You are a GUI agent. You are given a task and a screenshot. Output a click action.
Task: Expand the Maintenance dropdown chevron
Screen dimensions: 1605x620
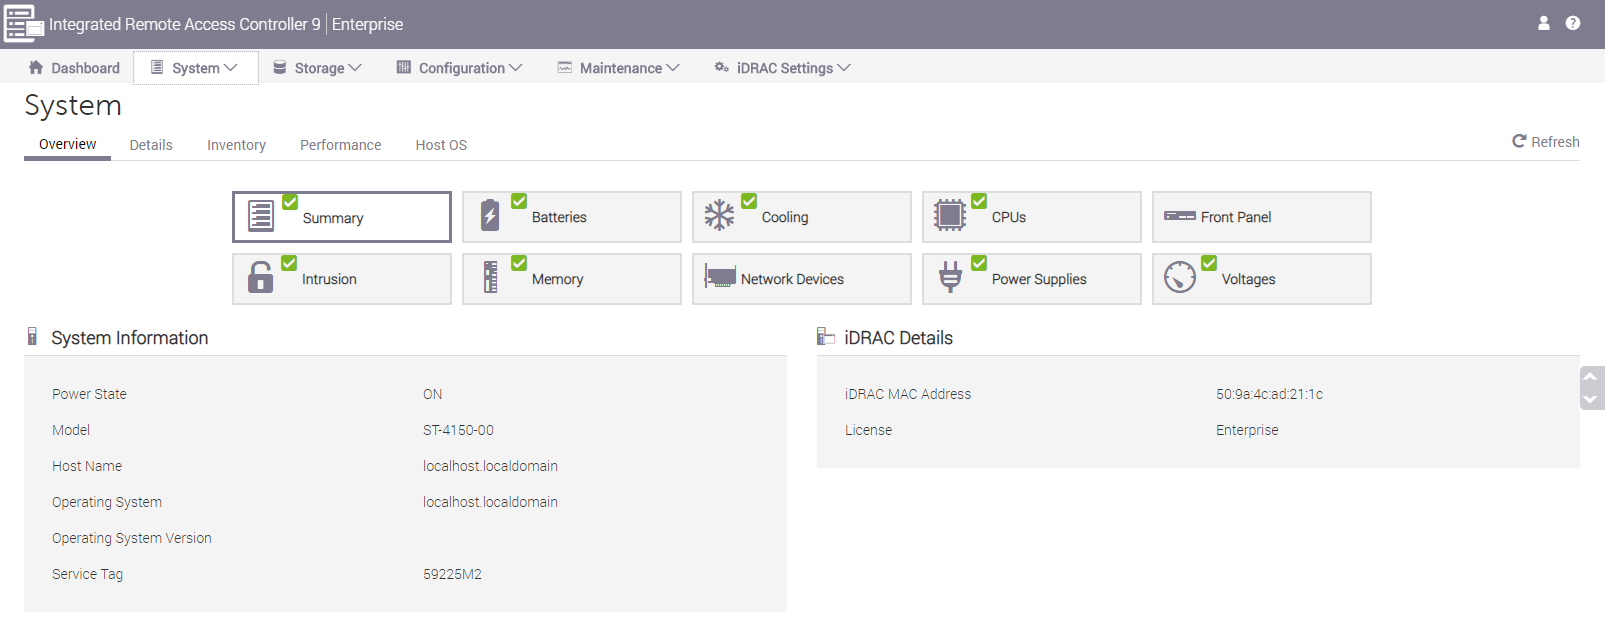point(673,68)
